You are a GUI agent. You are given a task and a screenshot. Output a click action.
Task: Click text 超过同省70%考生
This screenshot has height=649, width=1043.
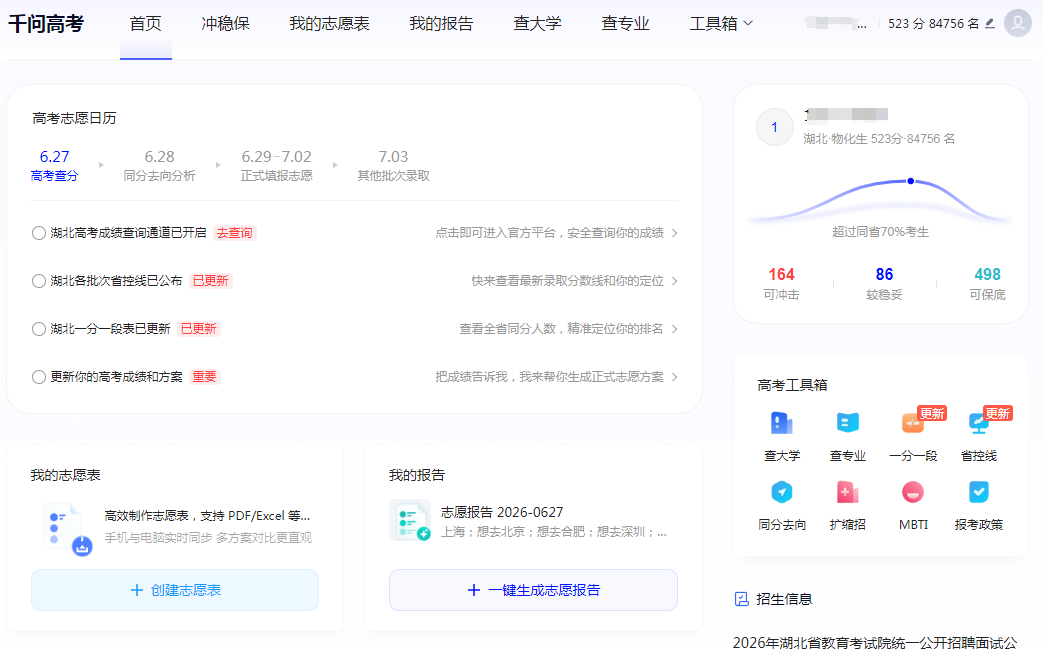(x=880, y=232)
